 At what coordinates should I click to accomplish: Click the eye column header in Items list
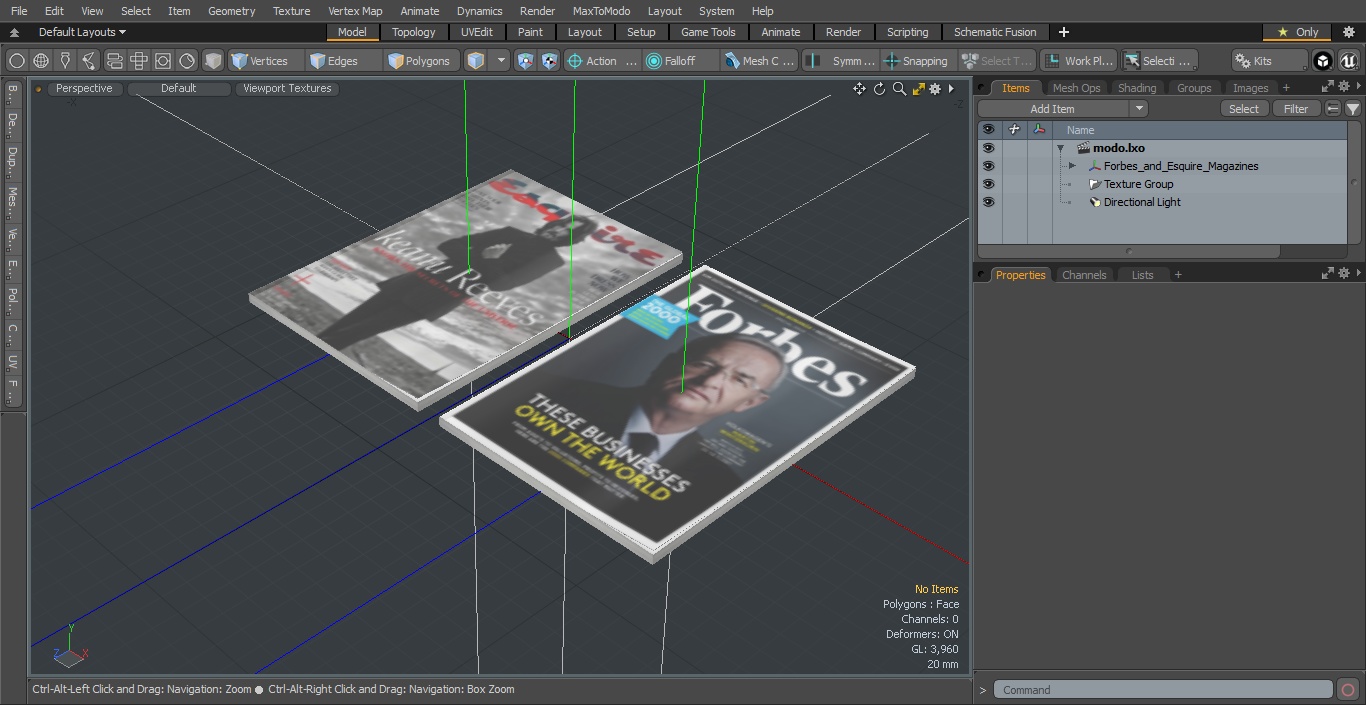coord(988,130)
